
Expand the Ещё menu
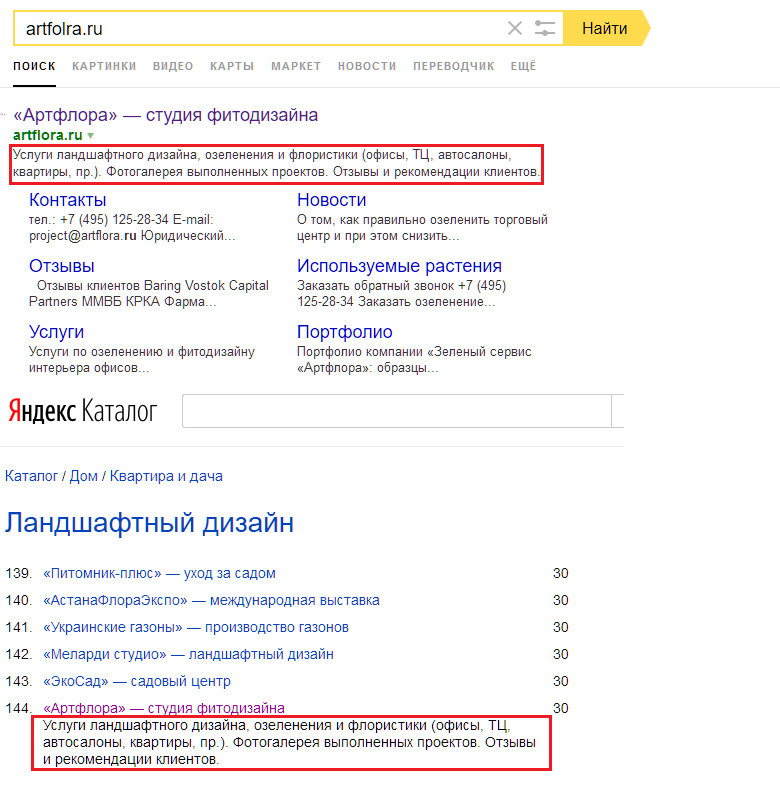tap(524, 66)
